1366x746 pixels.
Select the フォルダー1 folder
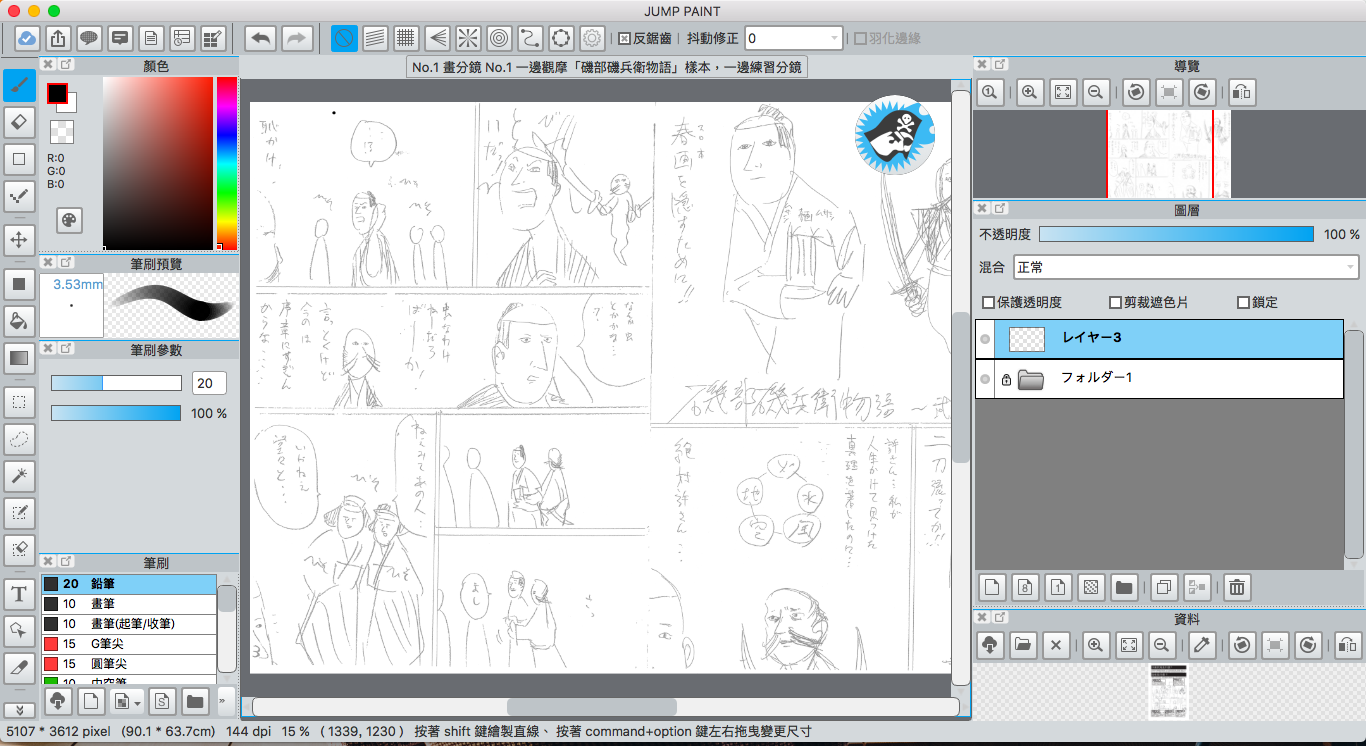pyautogui.click(x=1159, y=379)
